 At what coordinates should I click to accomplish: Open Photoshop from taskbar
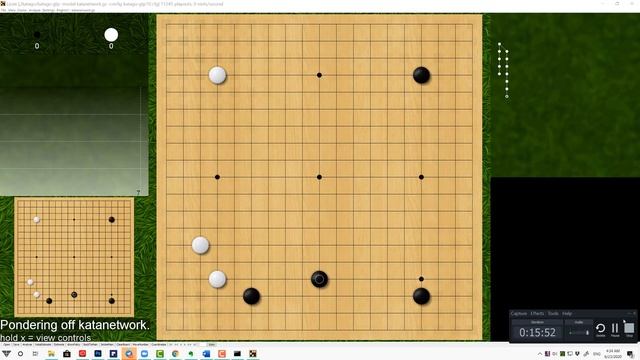pos(98,353)
